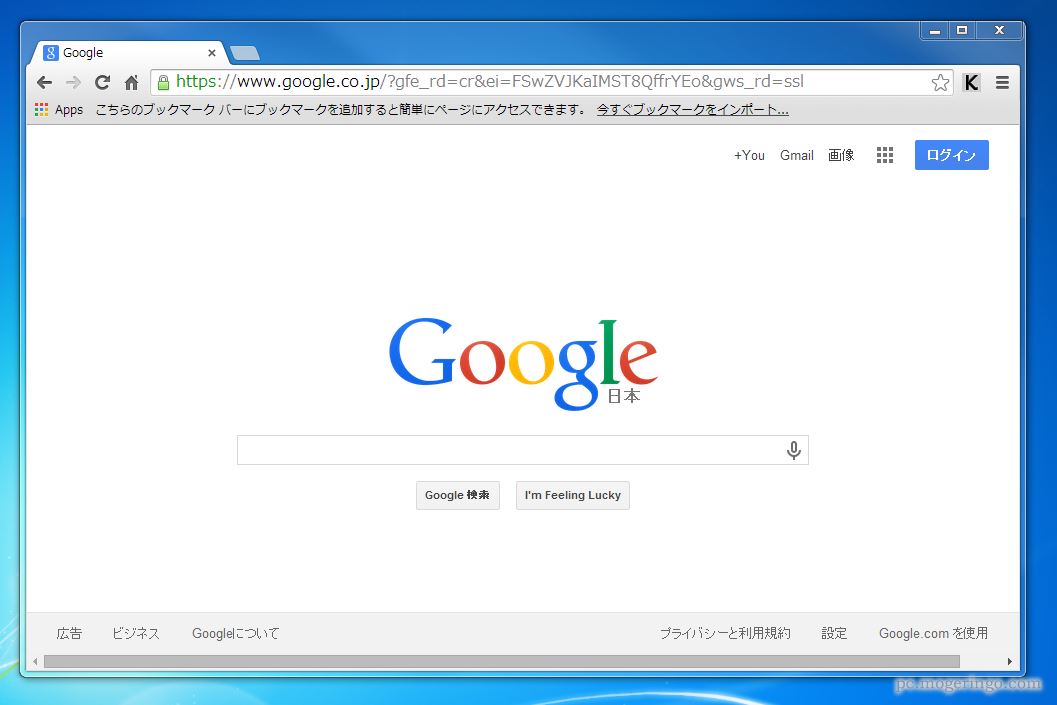
Task: Click the scrollbar right arrow
Action: click(1009, 662)
